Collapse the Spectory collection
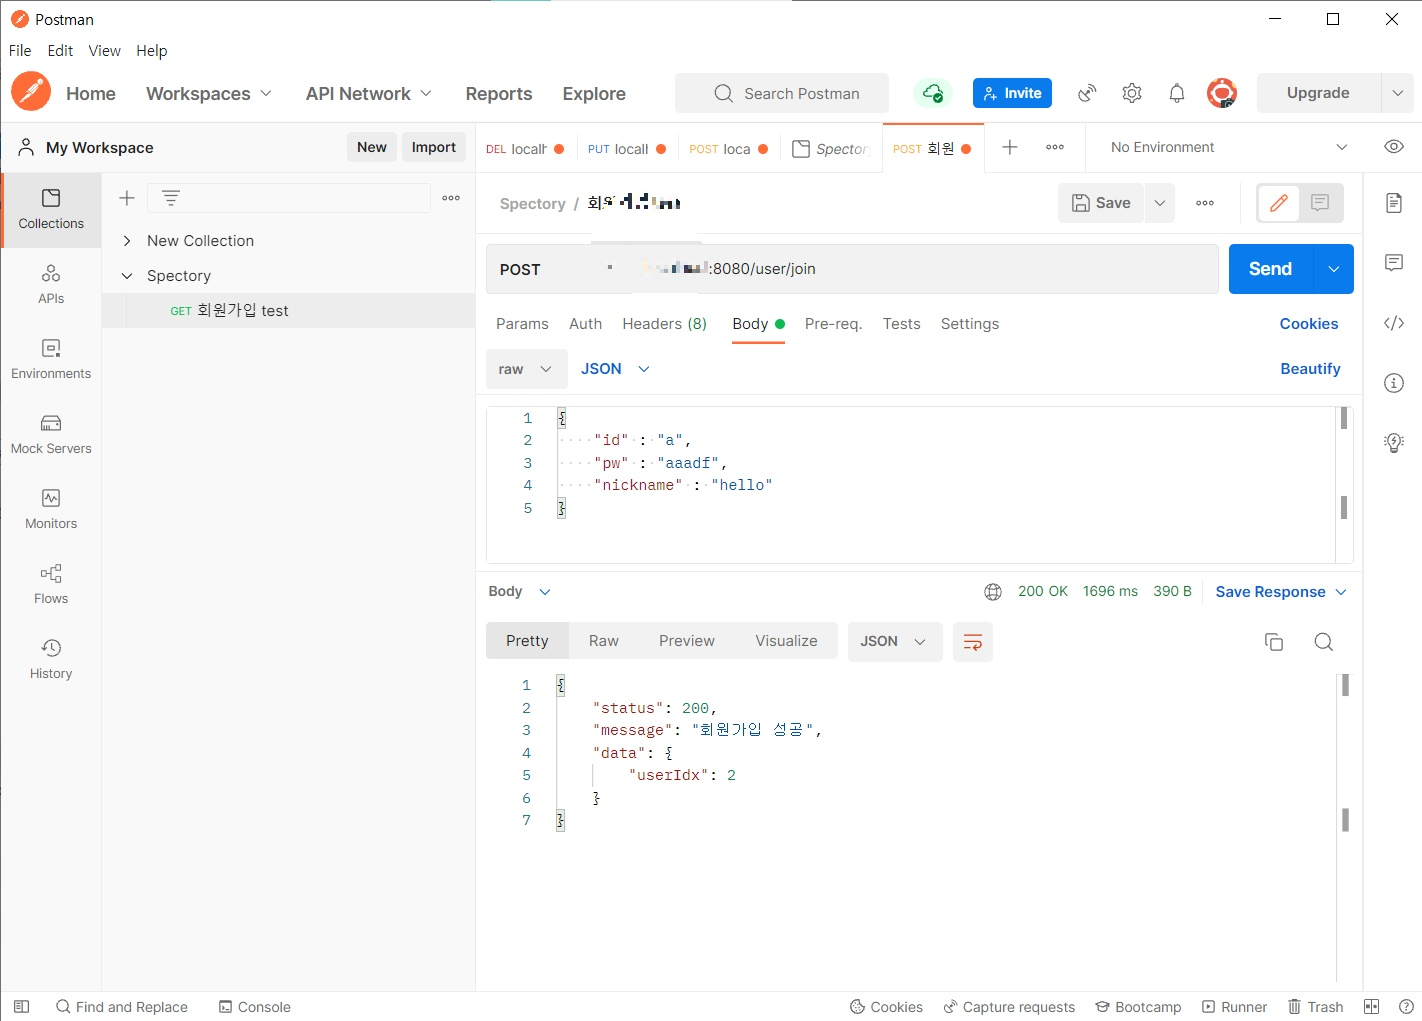This screenshot has height=1021, width=1422. pyautogui.click(x=127, y=276)
